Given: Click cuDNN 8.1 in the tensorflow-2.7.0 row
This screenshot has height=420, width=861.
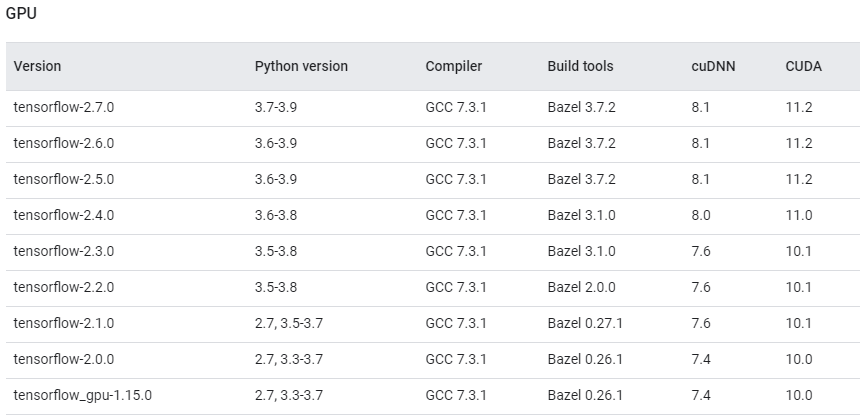Looking at the screenshot, I should click(x=701, y=108).
